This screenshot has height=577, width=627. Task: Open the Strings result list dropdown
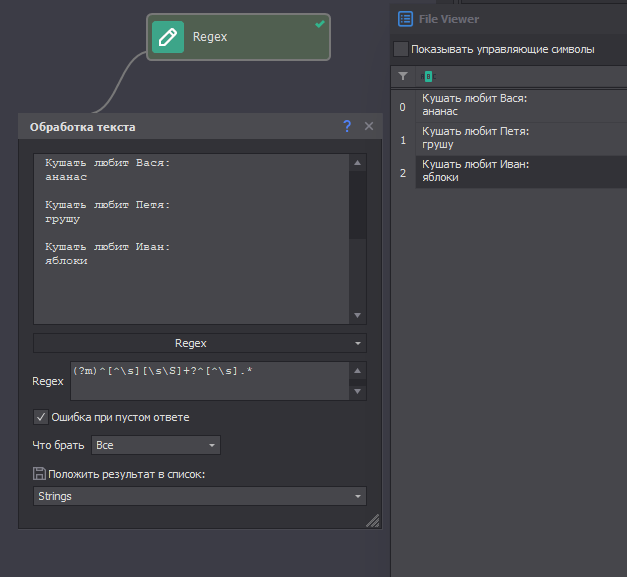coord(200,496)
